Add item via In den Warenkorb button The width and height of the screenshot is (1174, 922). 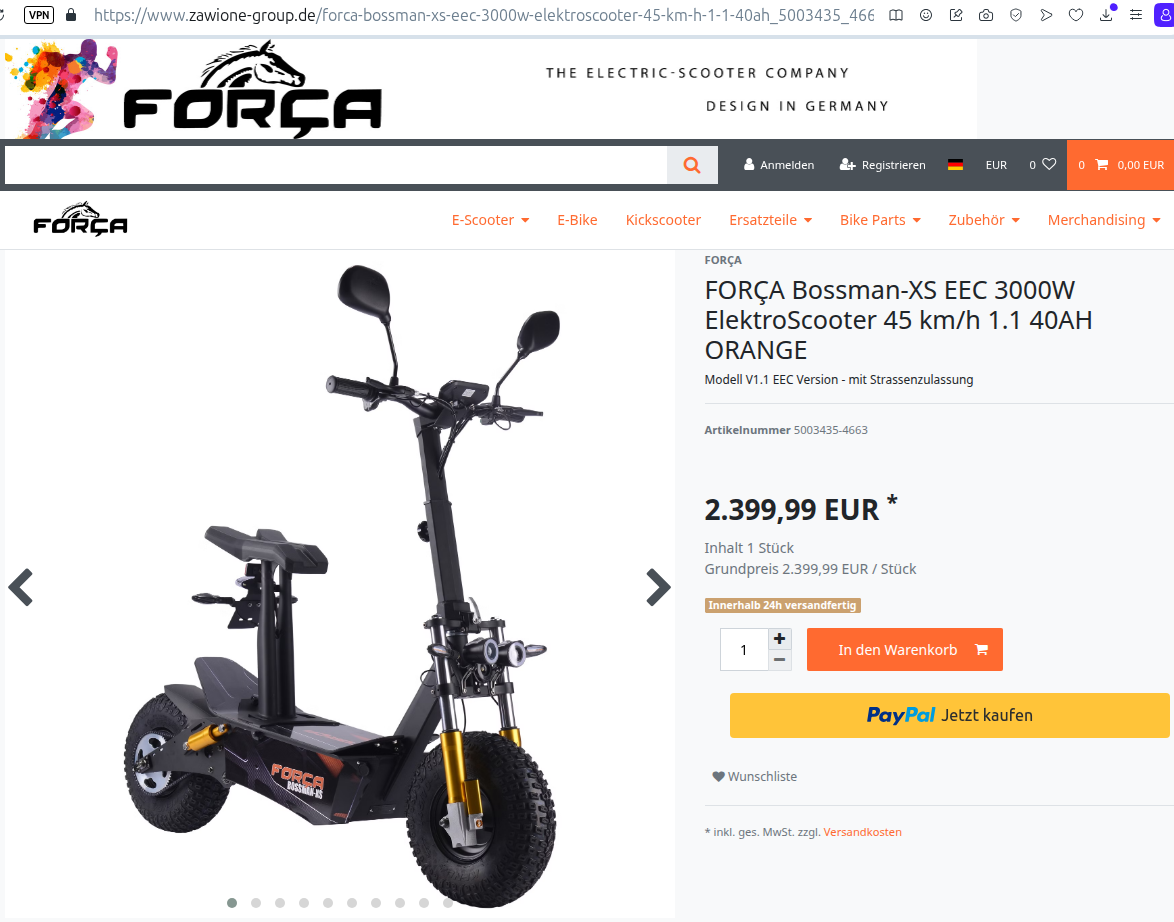[904, 649]
